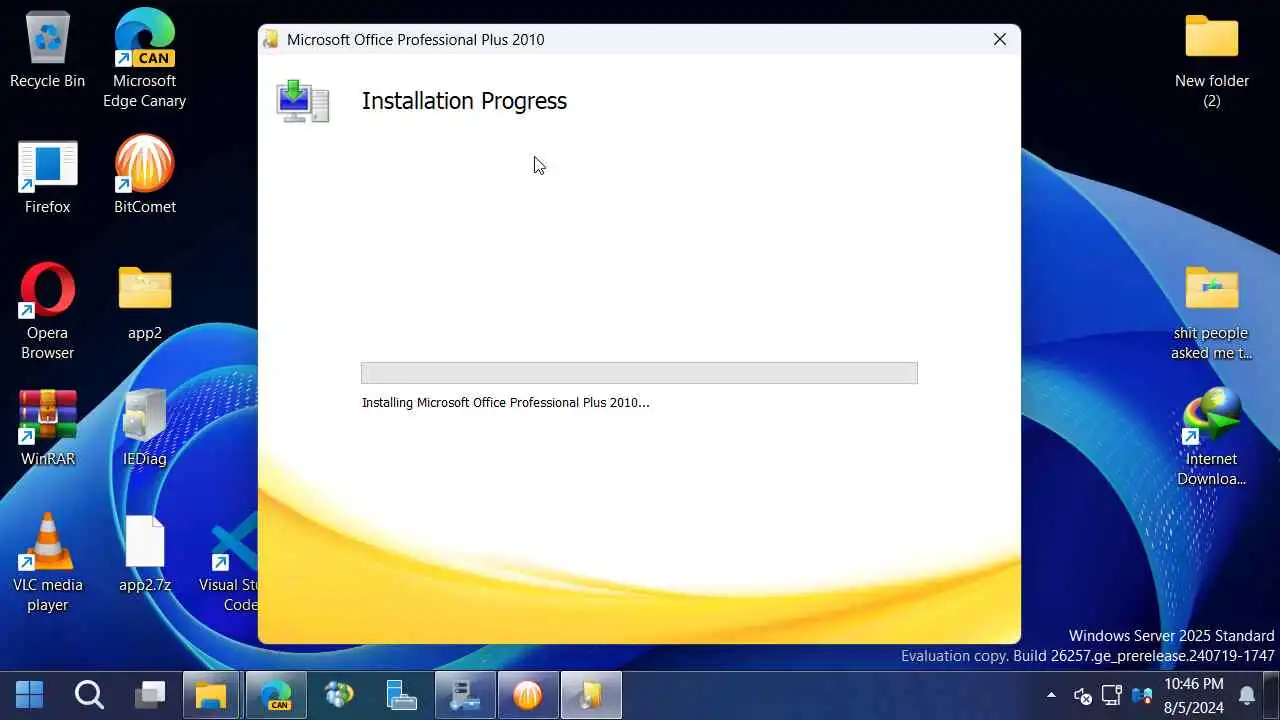Viewport: 1280px width, 720px height.
Task: Switch to Office setup taskbar button
Action: coord(591,694)
